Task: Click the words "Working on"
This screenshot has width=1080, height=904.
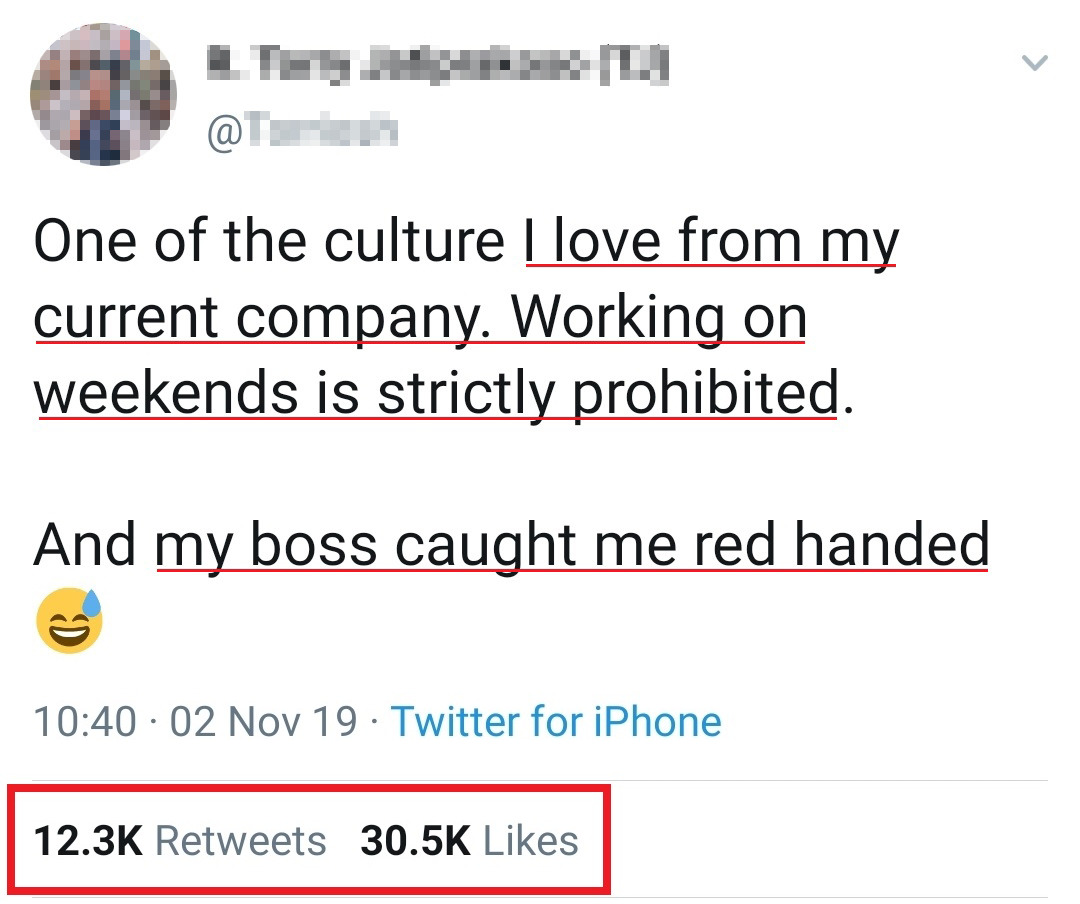Action: pos(659,319)
